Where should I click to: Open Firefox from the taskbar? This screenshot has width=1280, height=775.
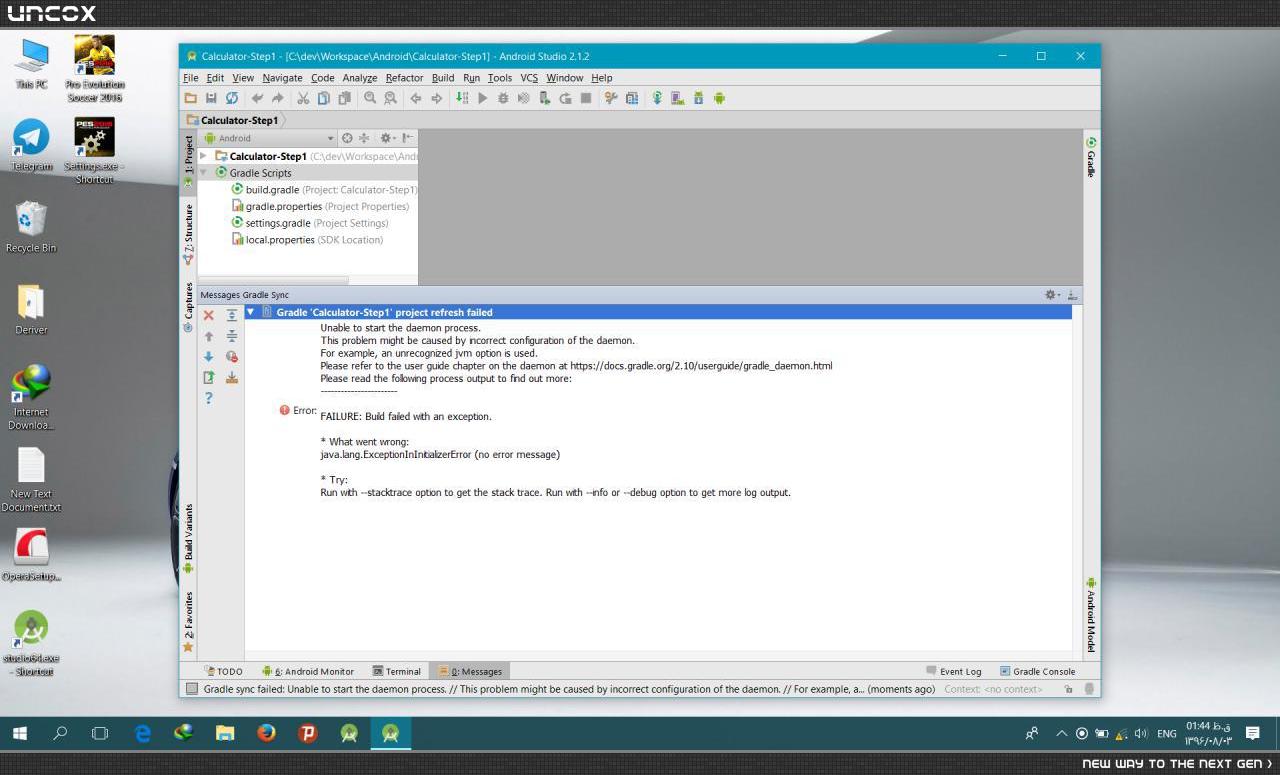pyautogui.click(x=266, y=733)
